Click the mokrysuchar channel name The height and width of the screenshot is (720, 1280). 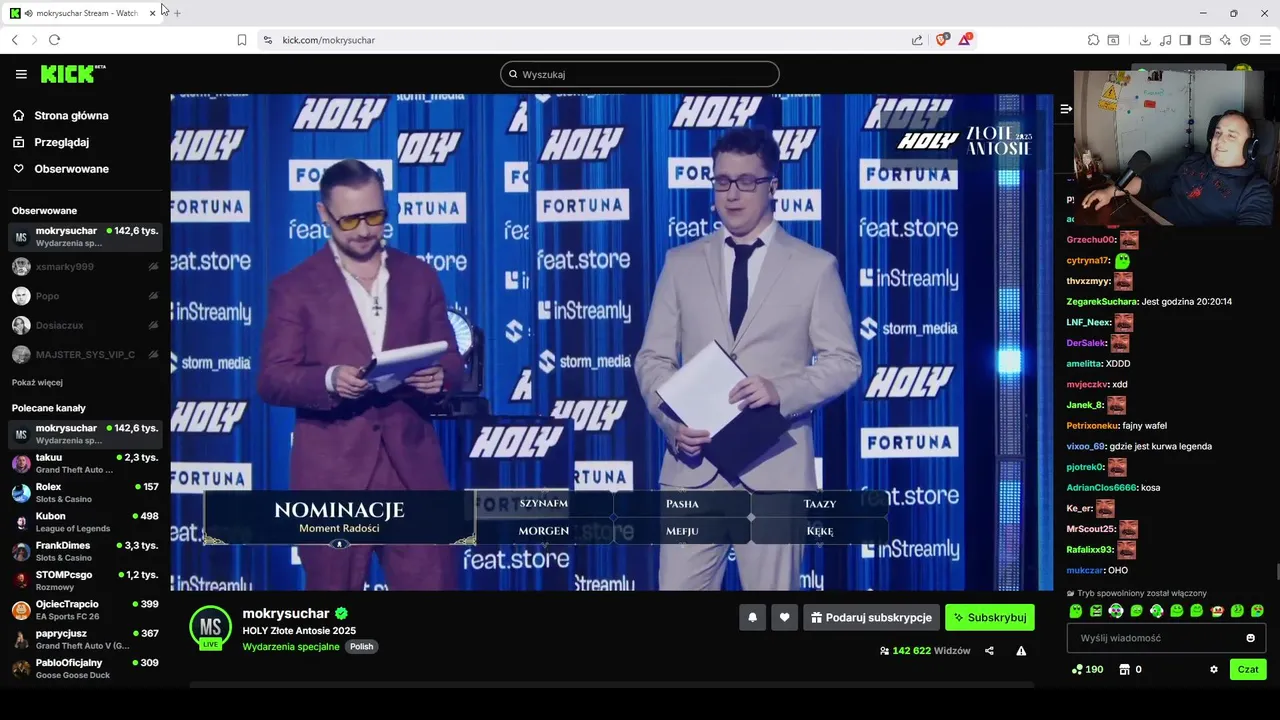[286, 613]
